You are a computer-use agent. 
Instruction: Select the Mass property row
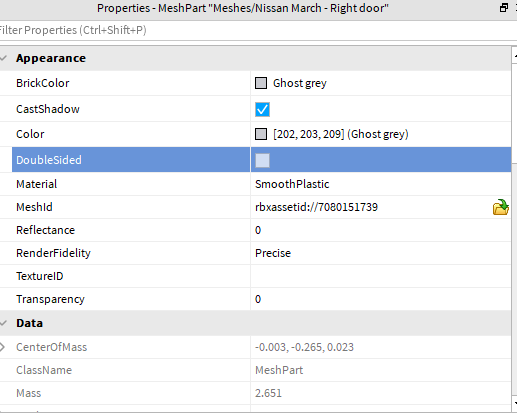(x=256, y=393)
